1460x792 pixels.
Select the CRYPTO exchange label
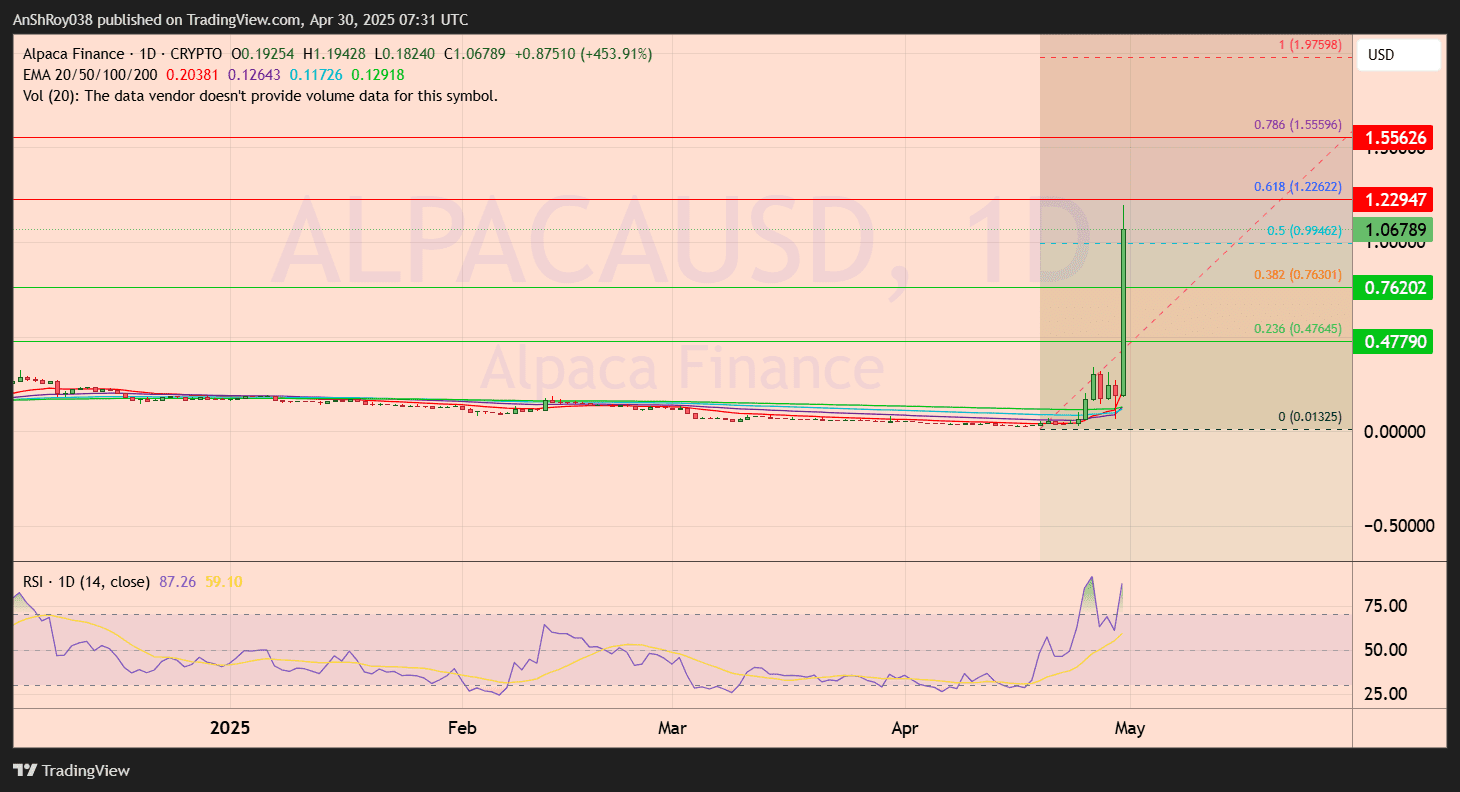[198, 53]
